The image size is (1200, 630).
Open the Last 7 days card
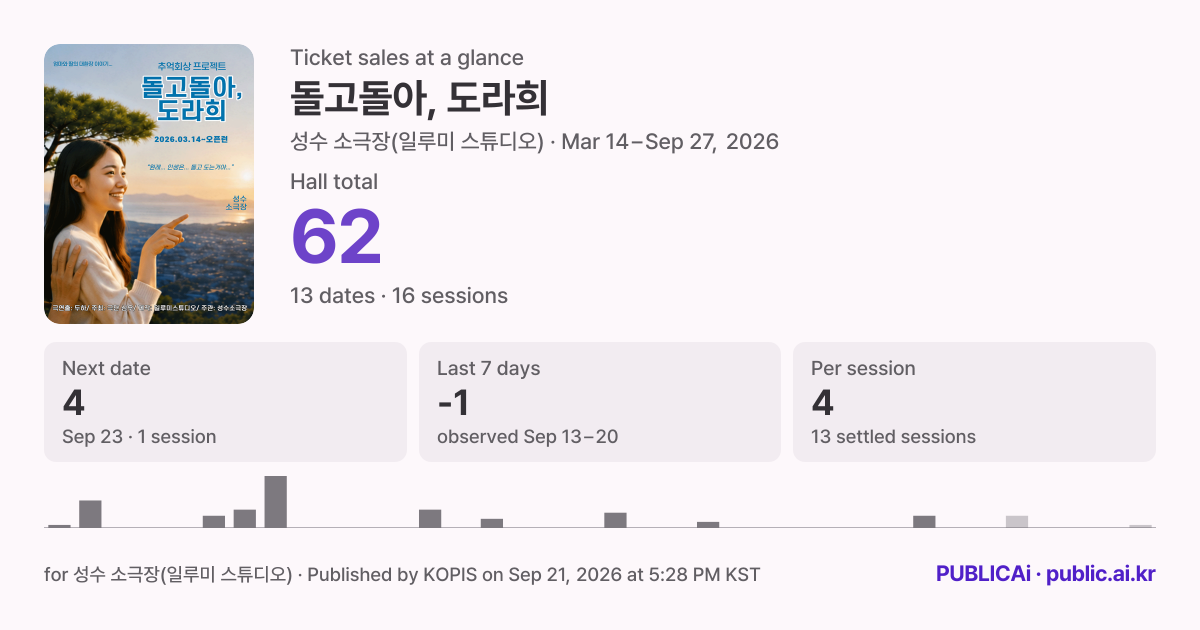(x=600, y=402)
